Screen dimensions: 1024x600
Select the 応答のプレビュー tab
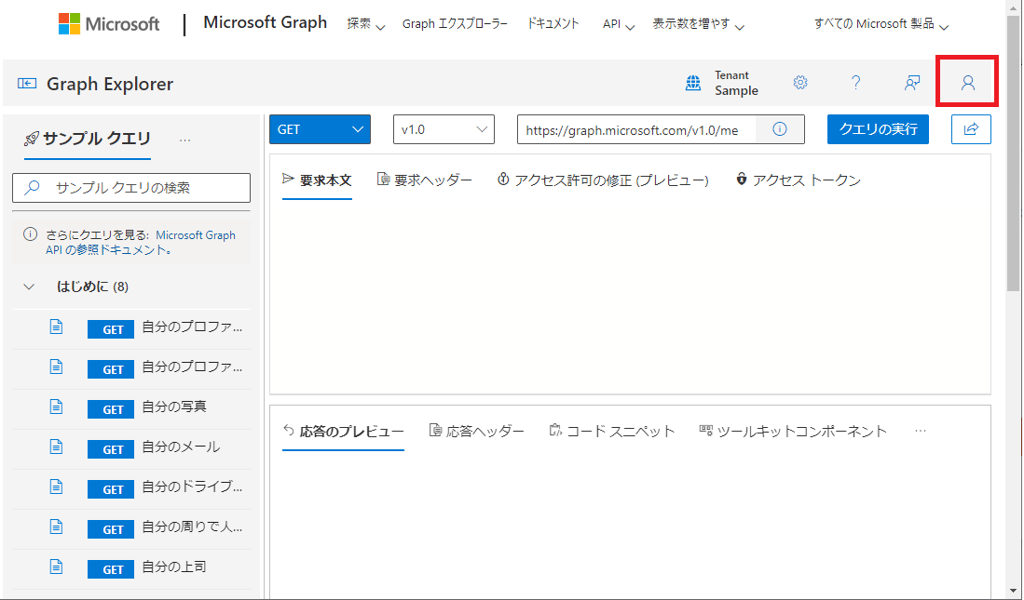(x=344, y=431)
